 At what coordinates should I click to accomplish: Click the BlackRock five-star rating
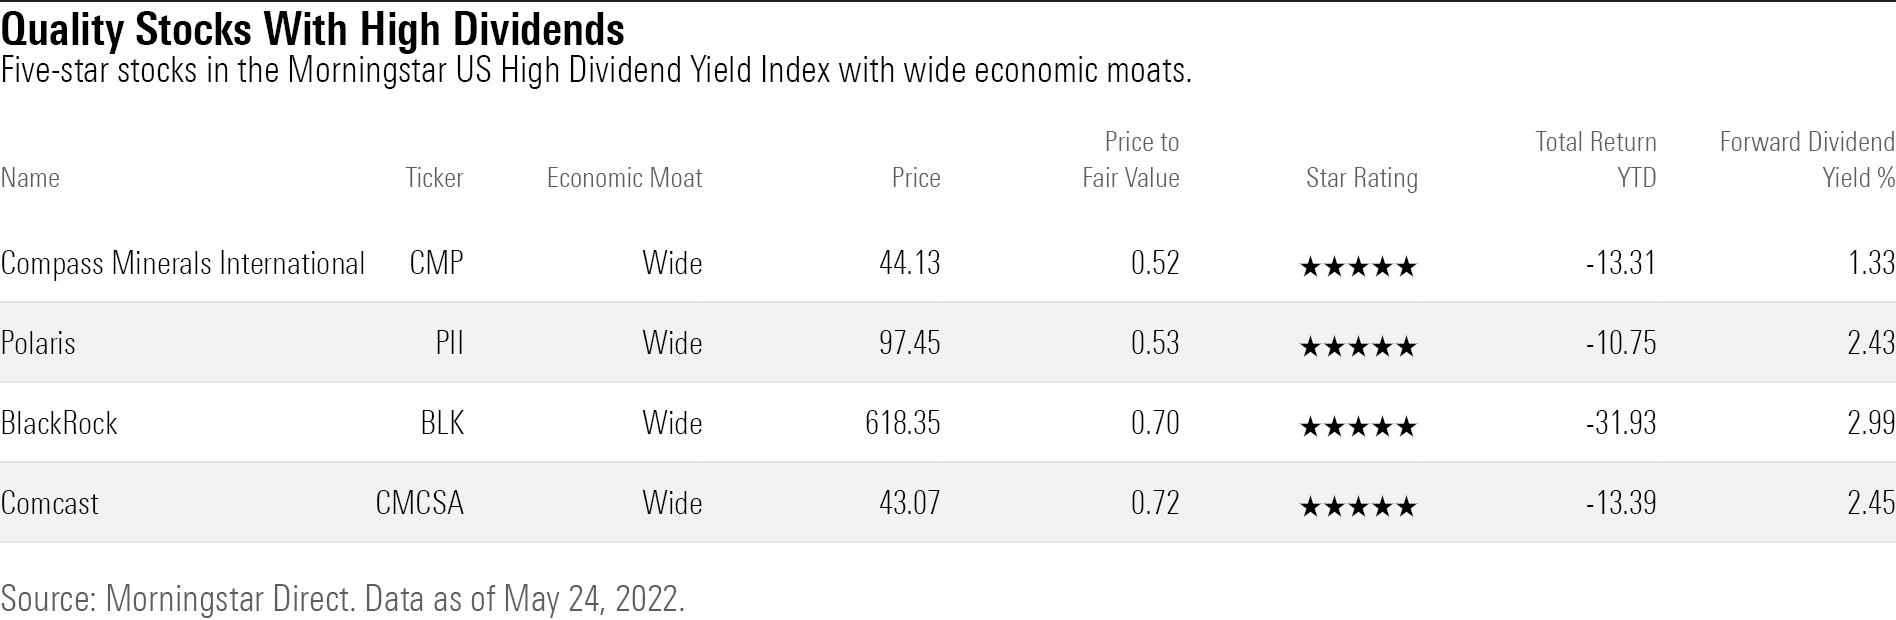coord(1357,426)
